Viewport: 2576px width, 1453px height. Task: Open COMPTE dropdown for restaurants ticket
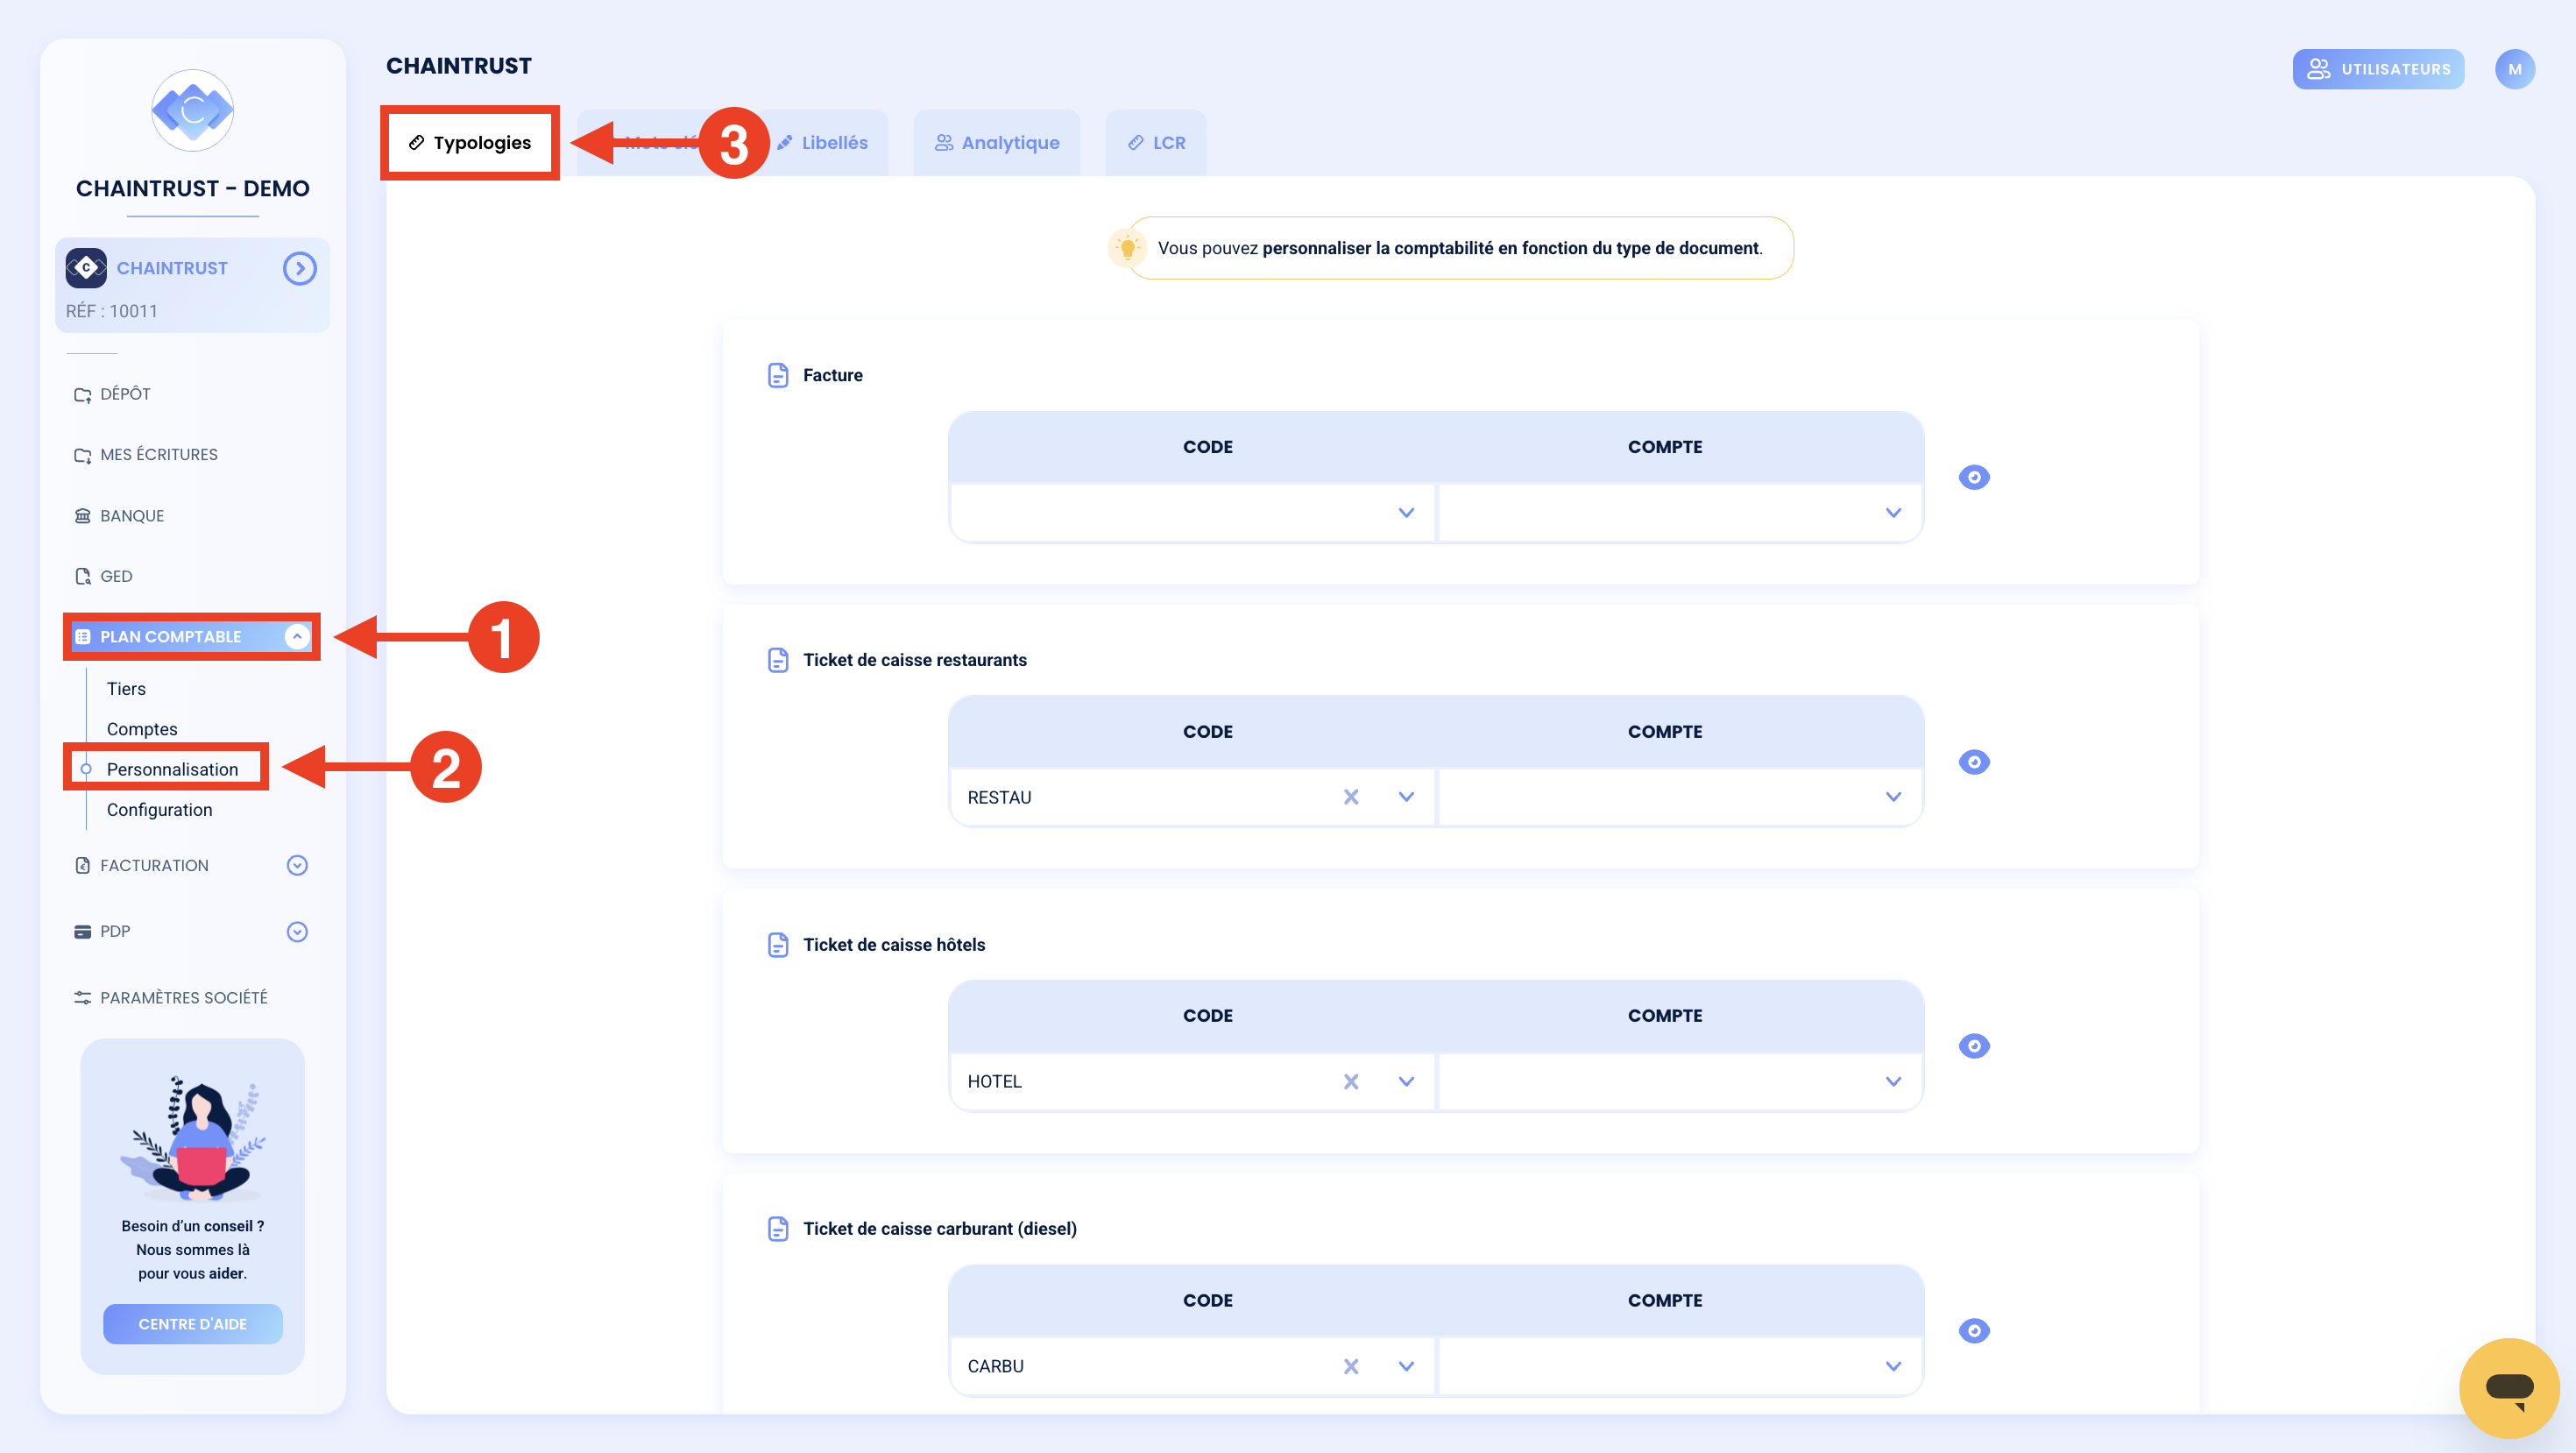pos(1680,797)
